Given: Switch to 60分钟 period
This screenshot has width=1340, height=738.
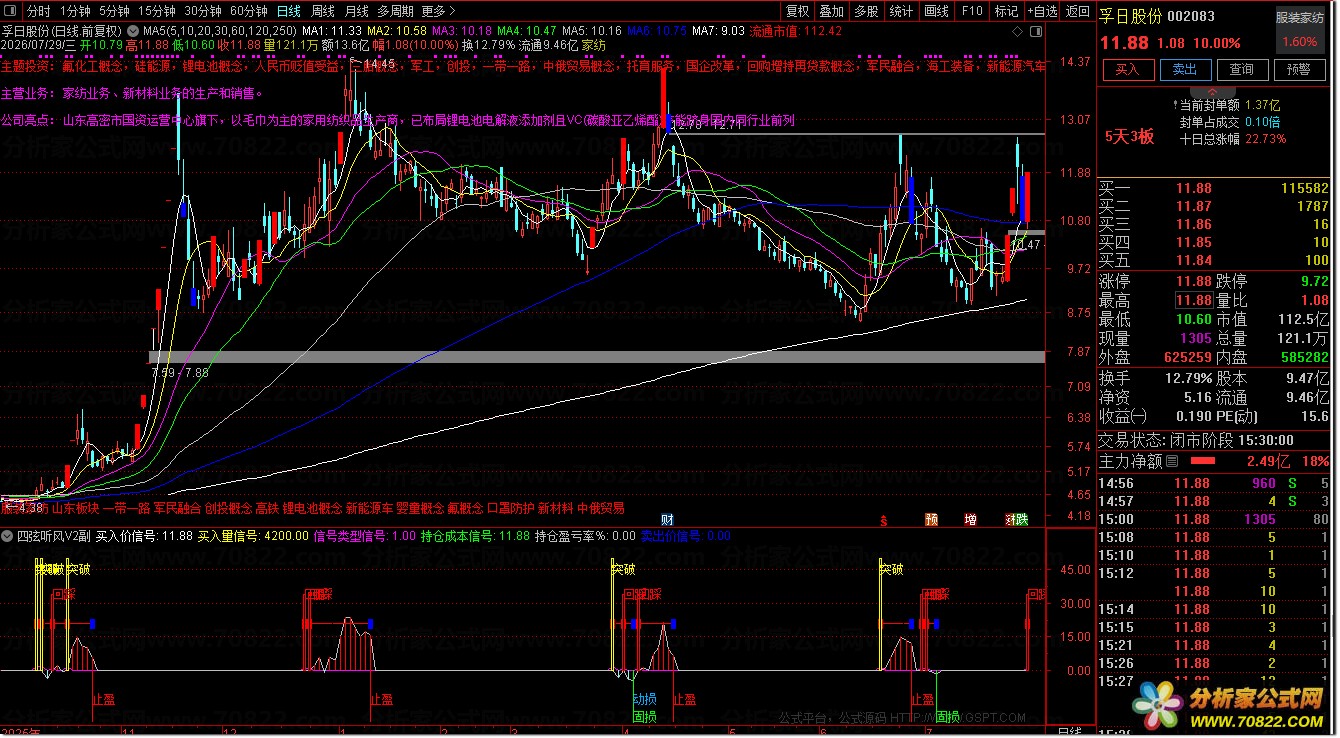Looking at the screenshot, I should click(x=249, y=11).
